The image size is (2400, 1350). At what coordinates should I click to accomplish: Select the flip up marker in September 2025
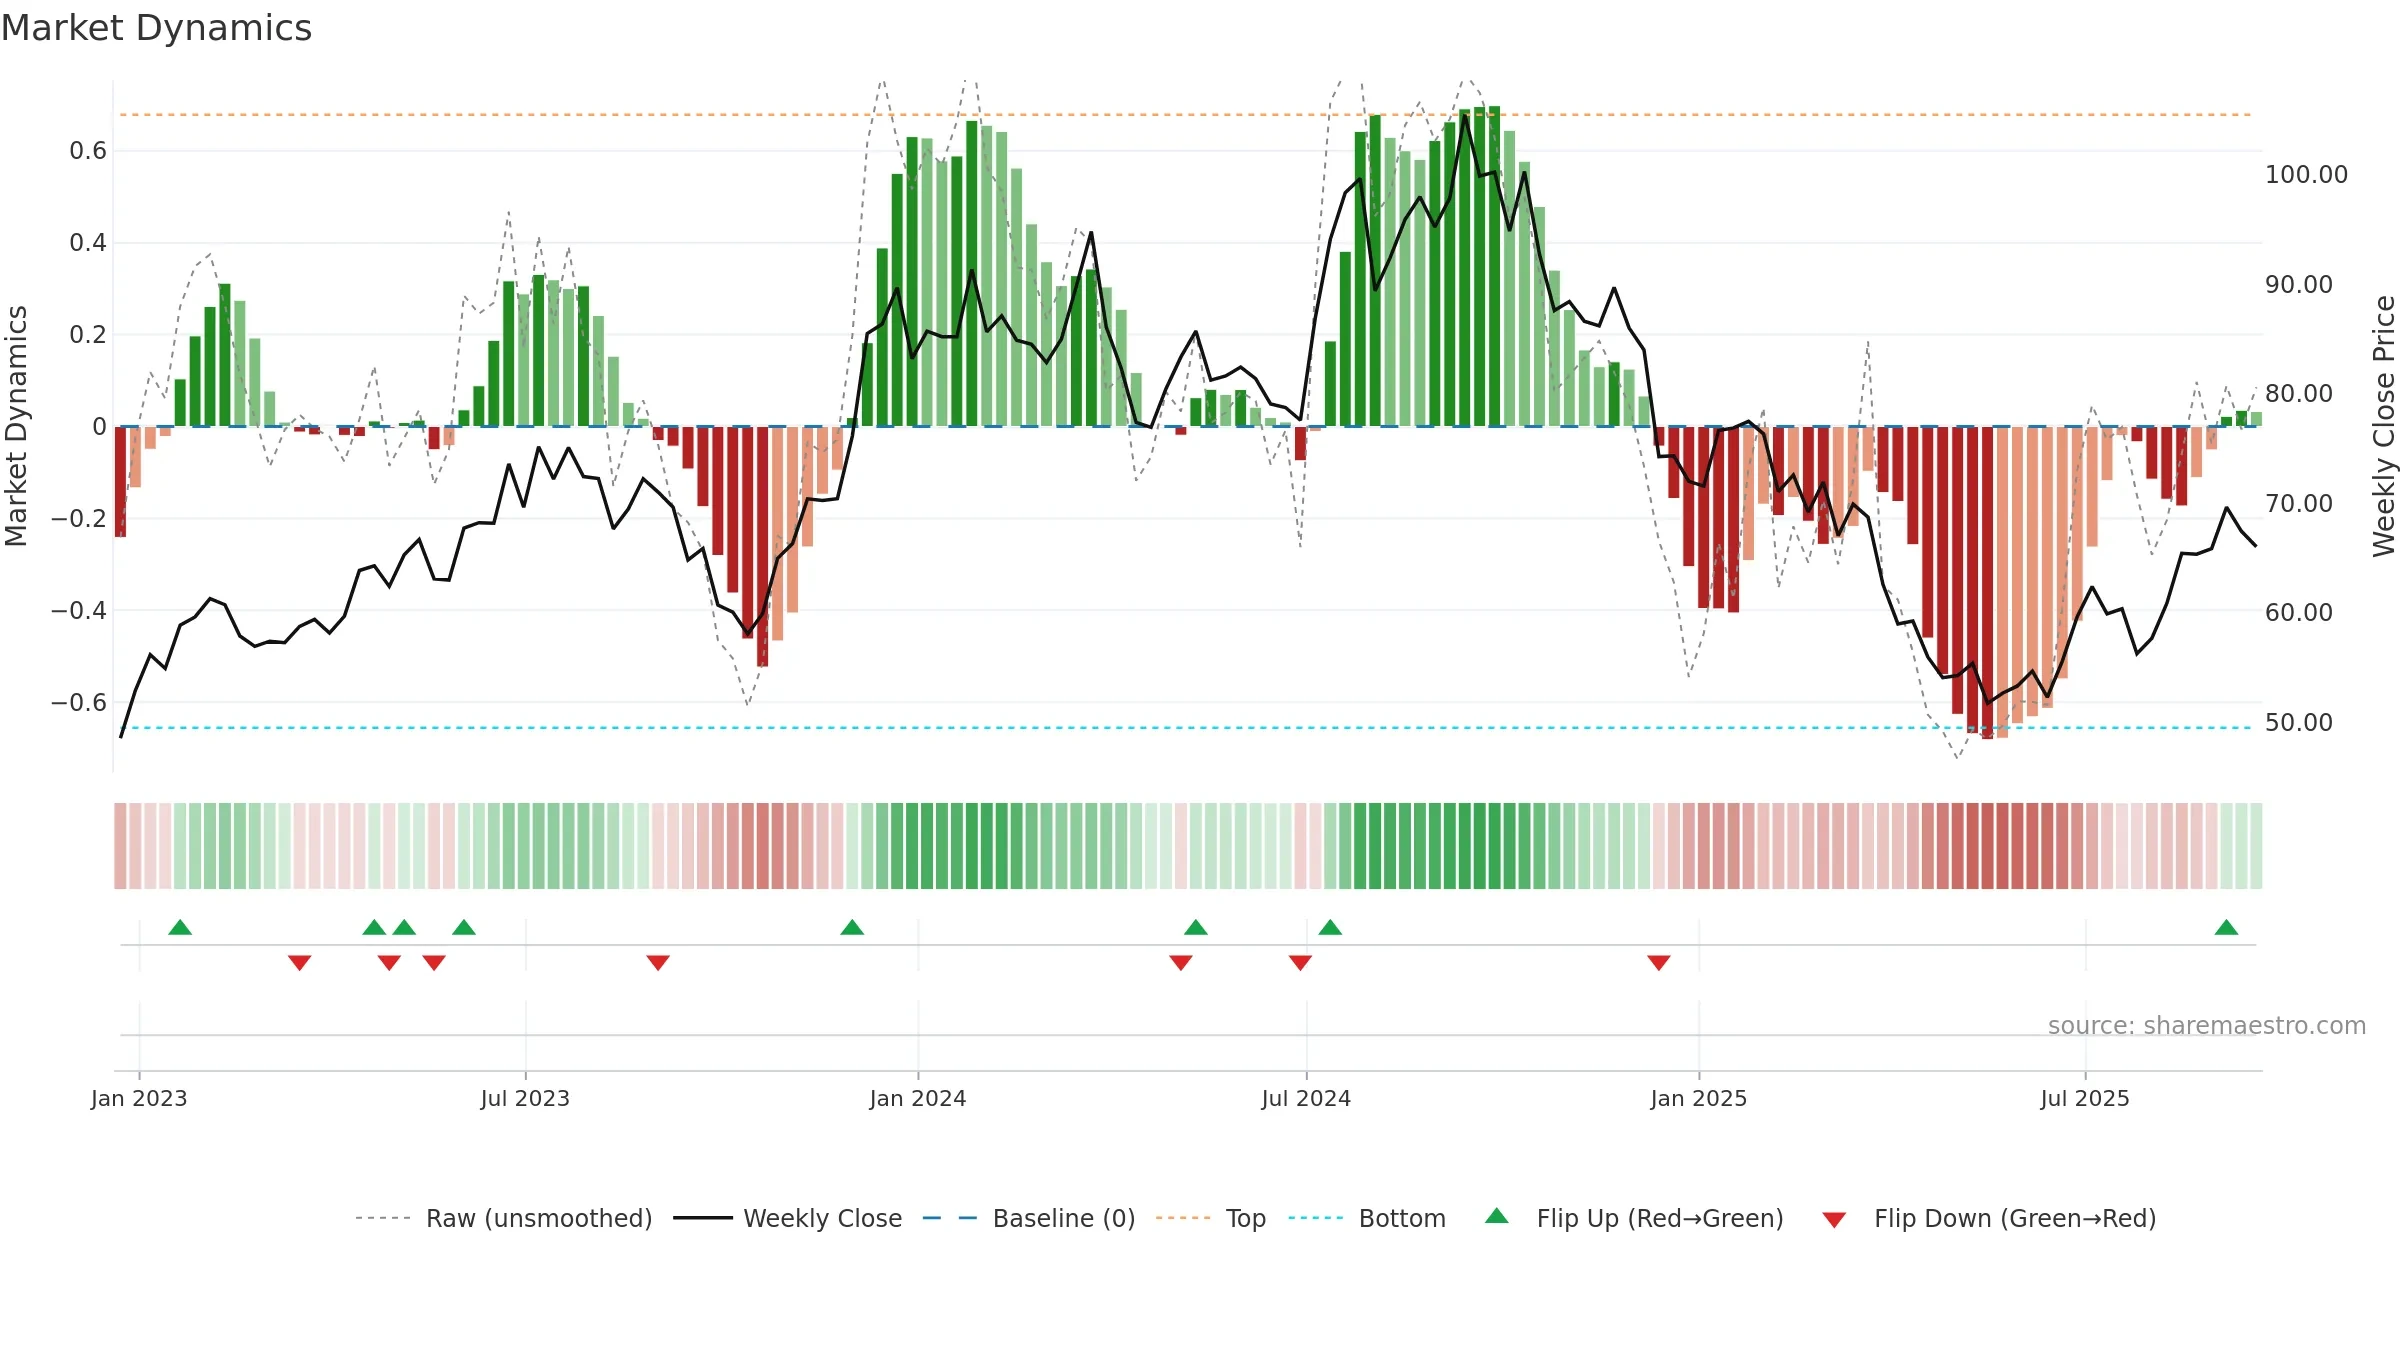pyautogui.click(x=2226, y=927)
